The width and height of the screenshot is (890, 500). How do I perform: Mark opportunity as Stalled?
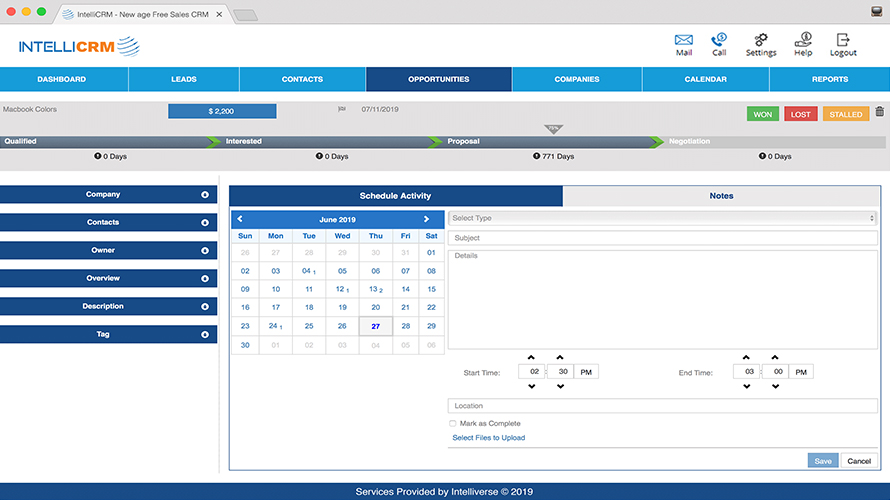[x=846, y=114]
